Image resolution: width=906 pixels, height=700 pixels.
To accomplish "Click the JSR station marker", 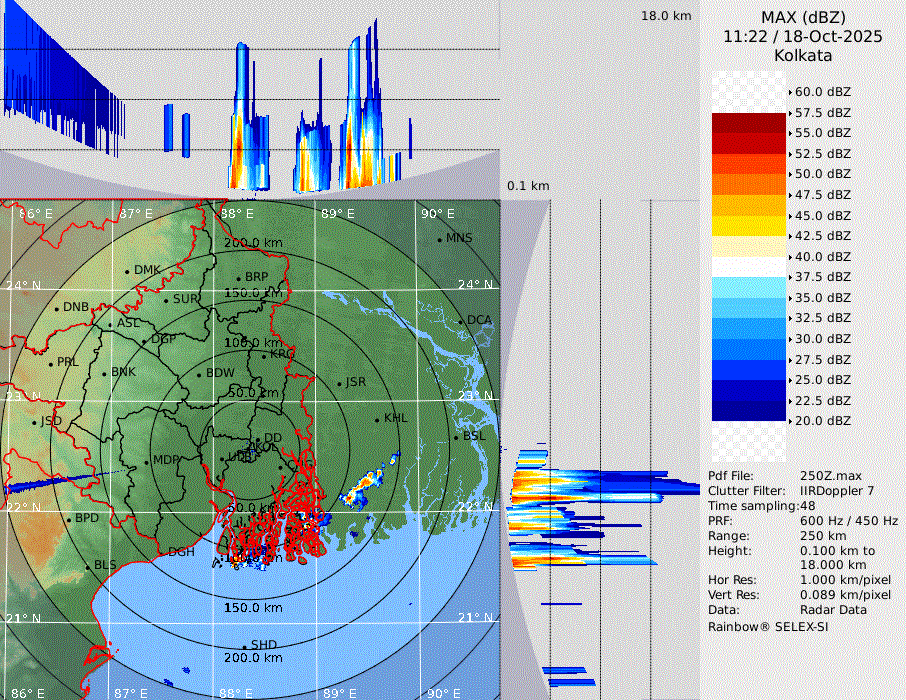I will pyautogui.click(x=338, y=383).
